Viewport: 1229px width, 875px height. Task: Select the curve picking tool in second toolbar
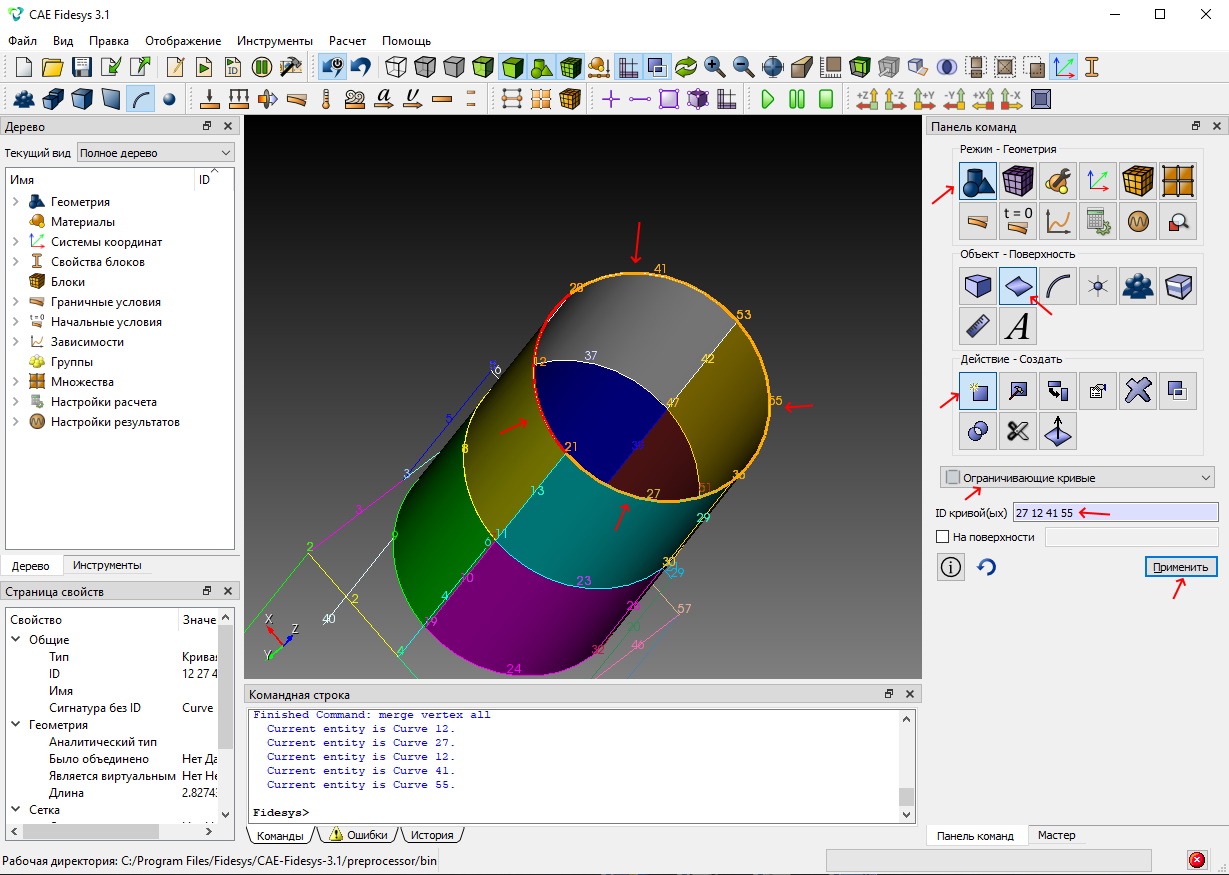coord(141,99)
